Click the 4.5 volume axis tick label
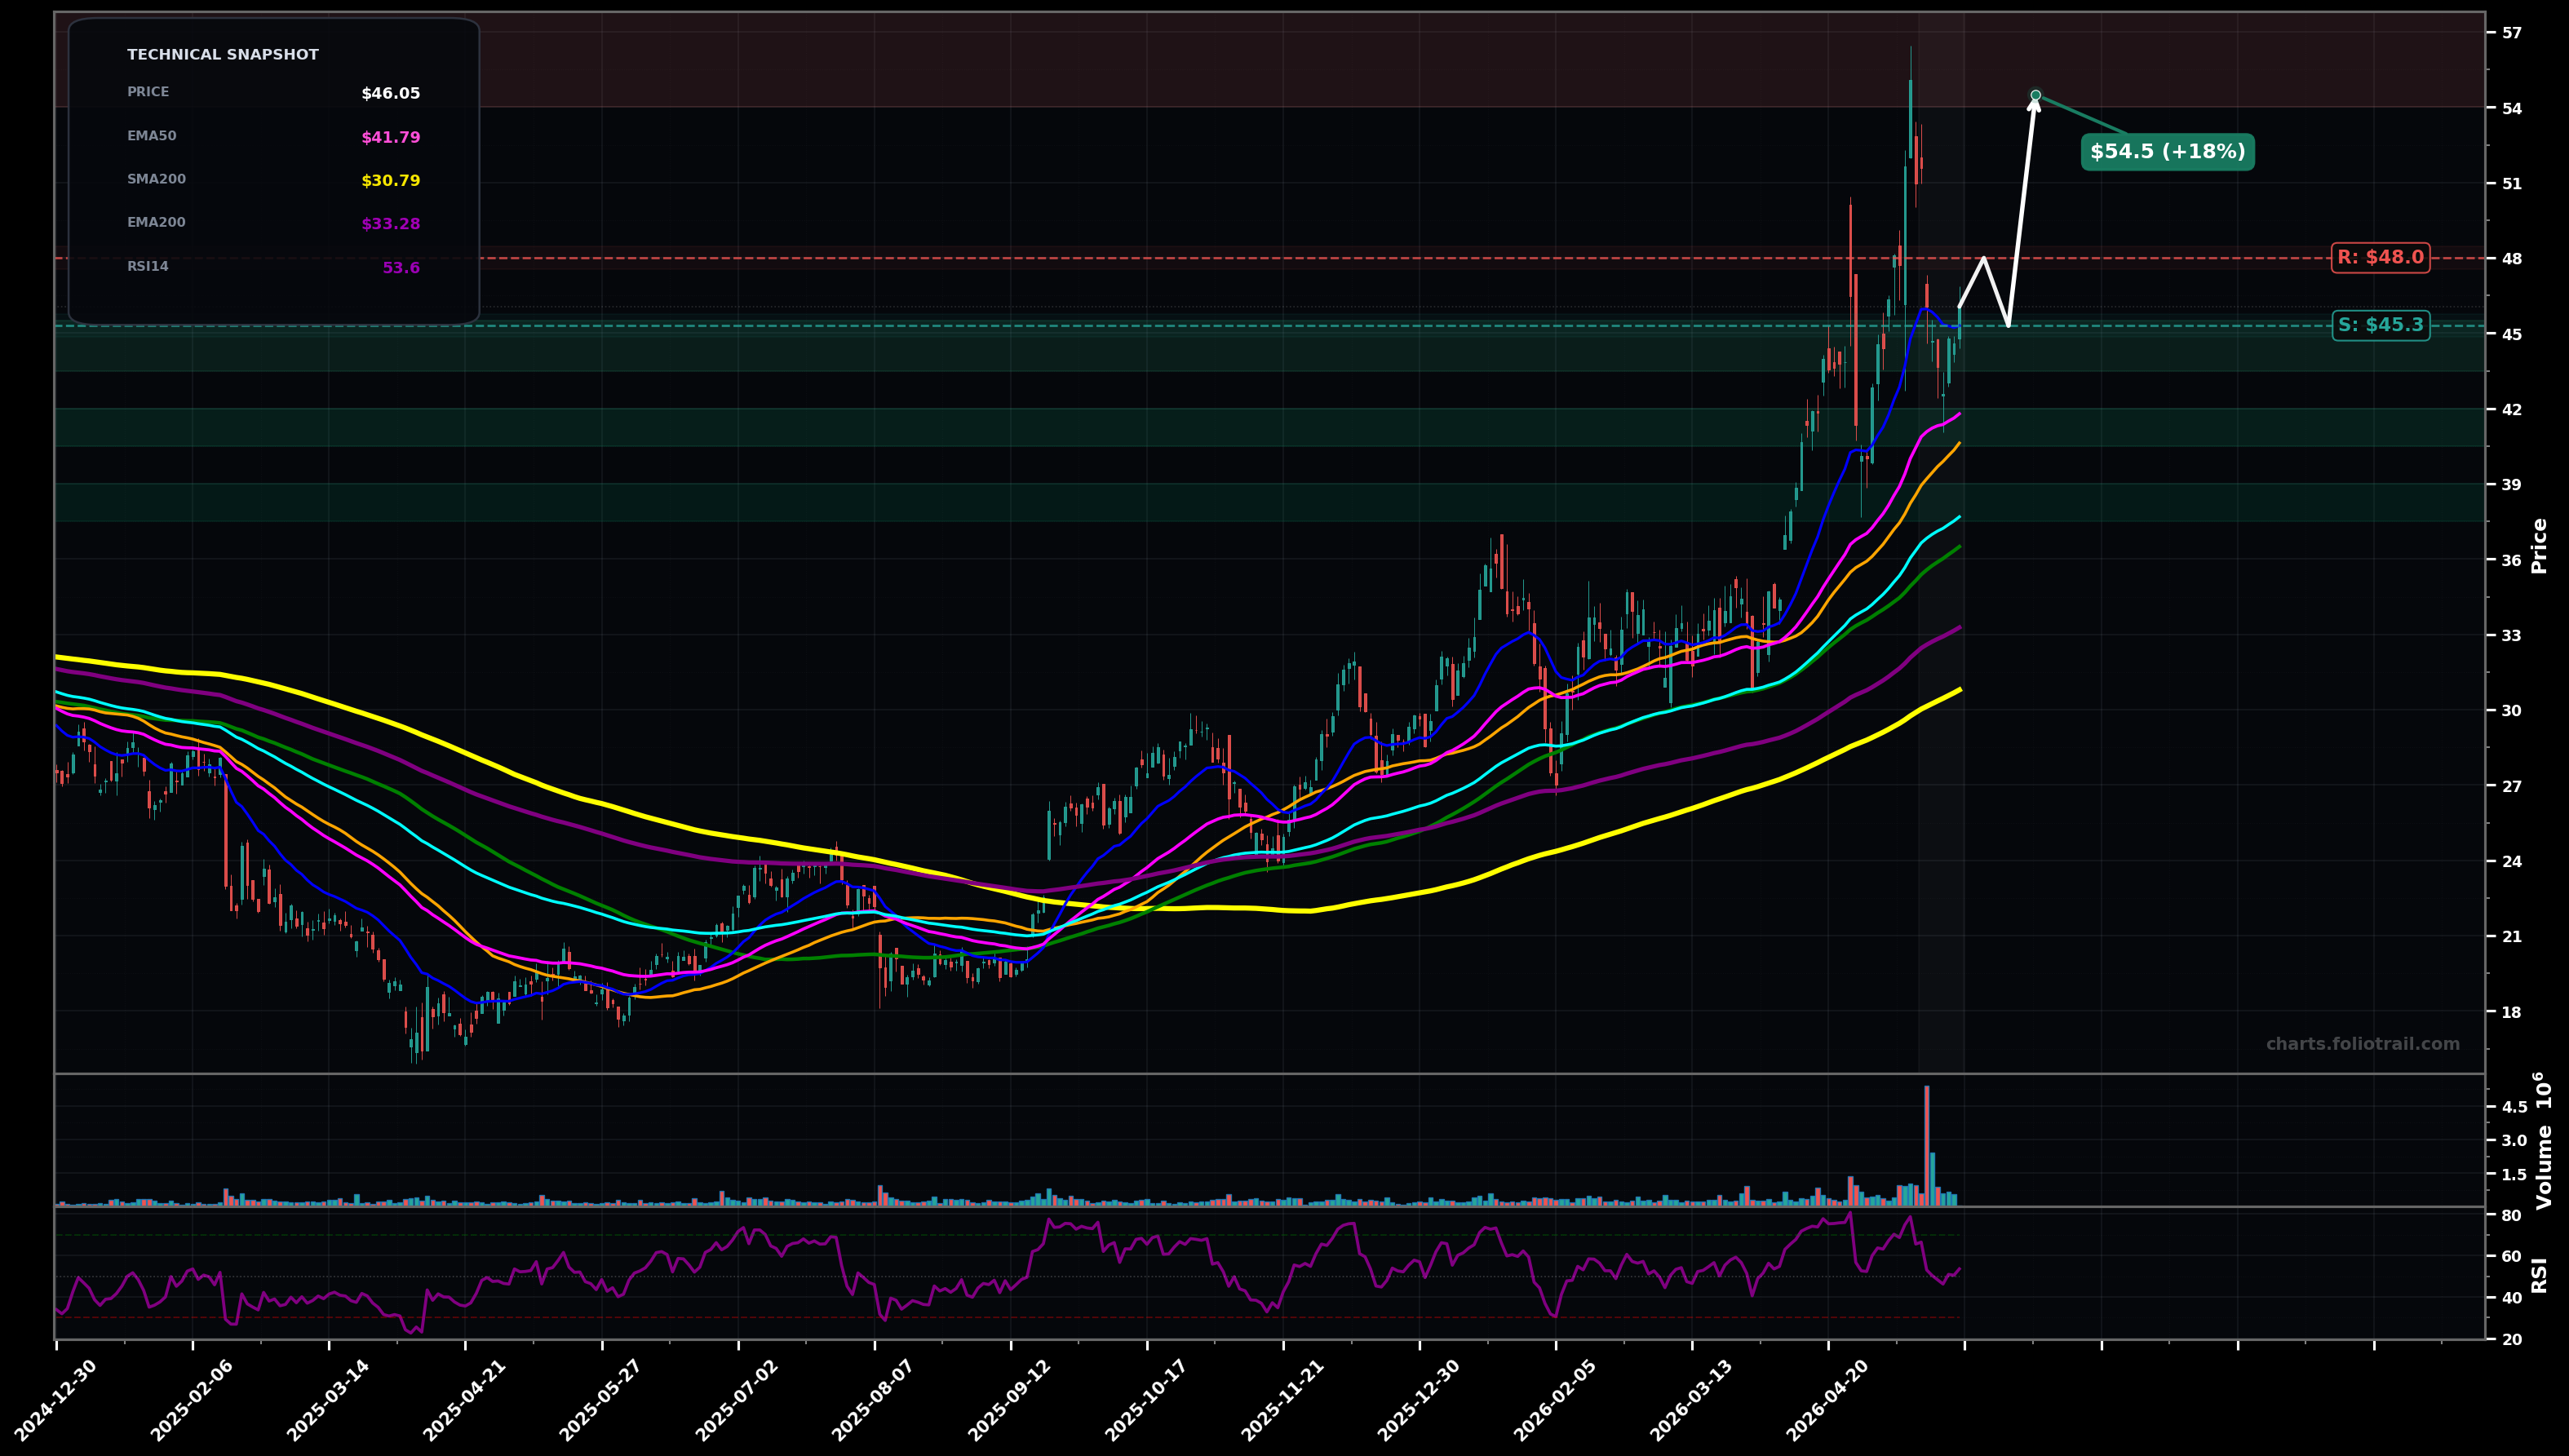This screenshot has width=2569, height=1456. pos(2514,1107)
